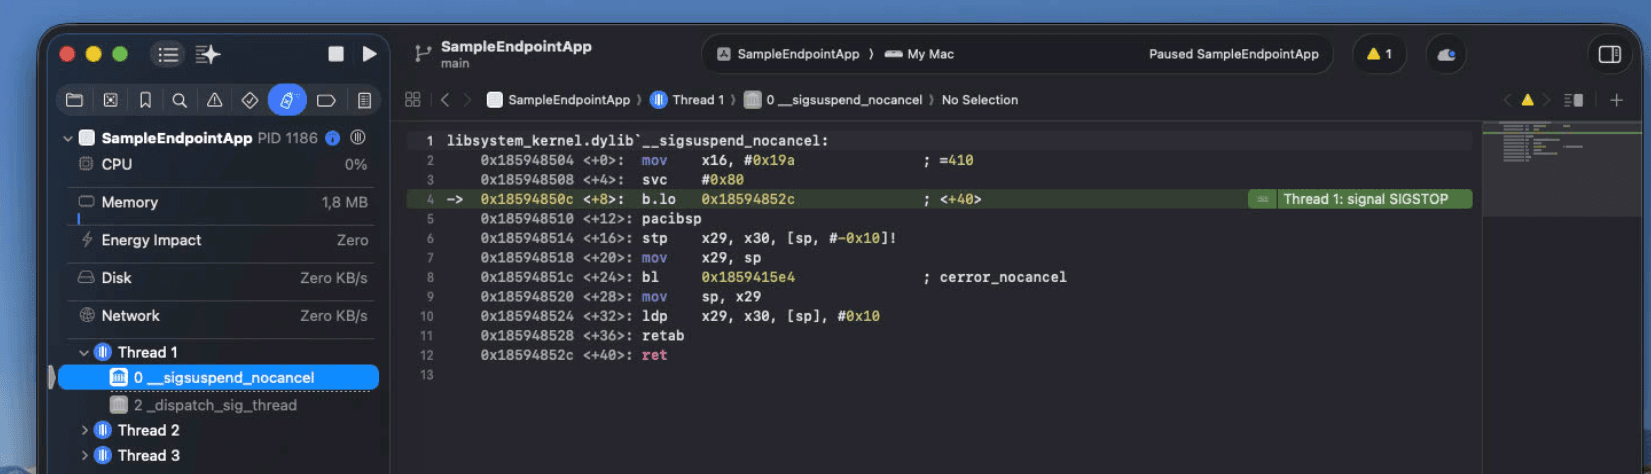1651x474 pixels.
Task: Jump to the next issue arrow
Action: click(1546, 100)
